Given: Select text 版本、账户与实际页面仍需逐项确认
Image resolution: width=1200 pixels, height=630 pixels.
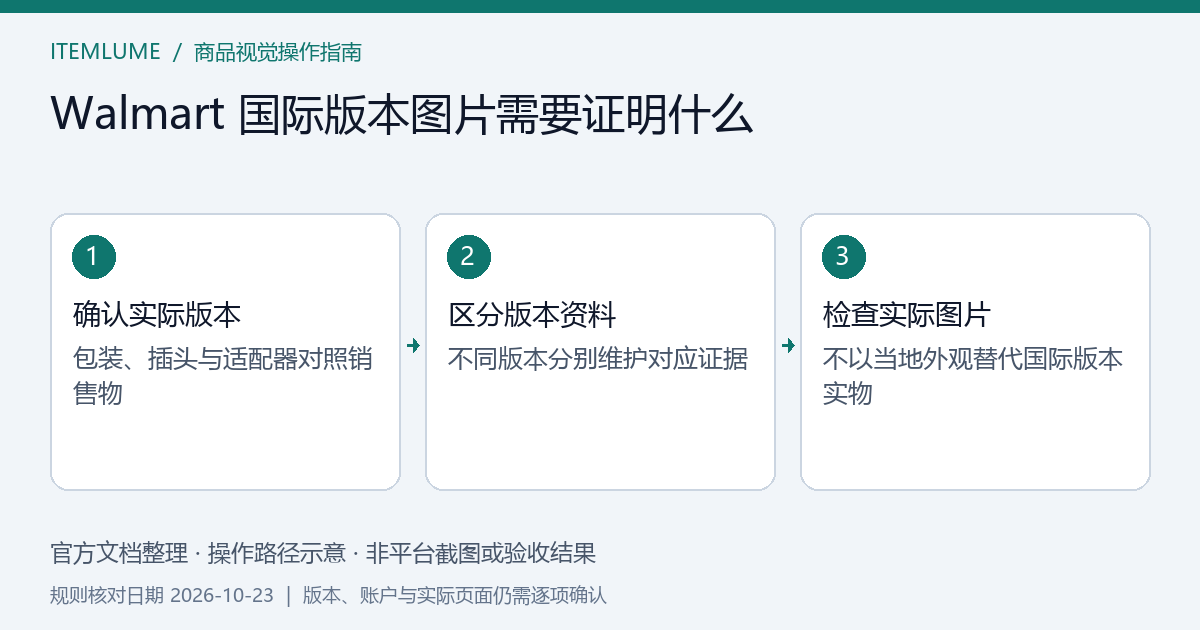Looking at the screenshot, I should 455,596.
